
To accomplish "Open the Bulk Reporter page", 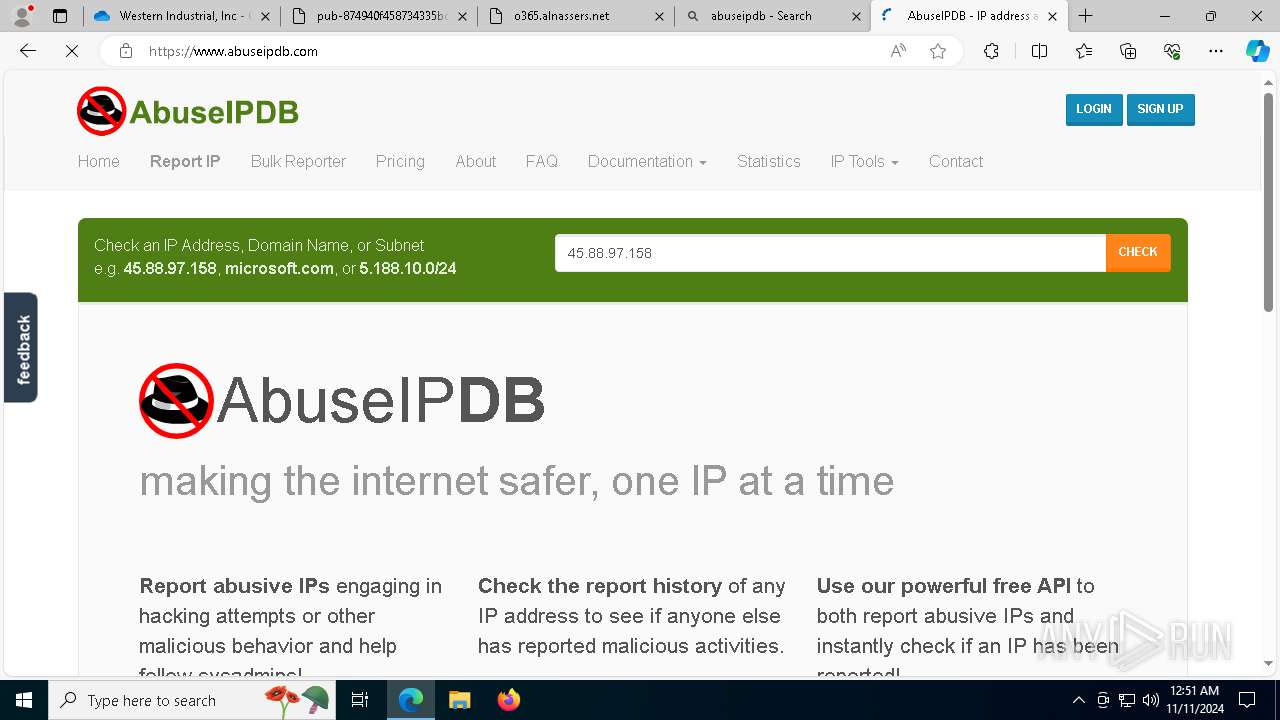I will [298, 161].
